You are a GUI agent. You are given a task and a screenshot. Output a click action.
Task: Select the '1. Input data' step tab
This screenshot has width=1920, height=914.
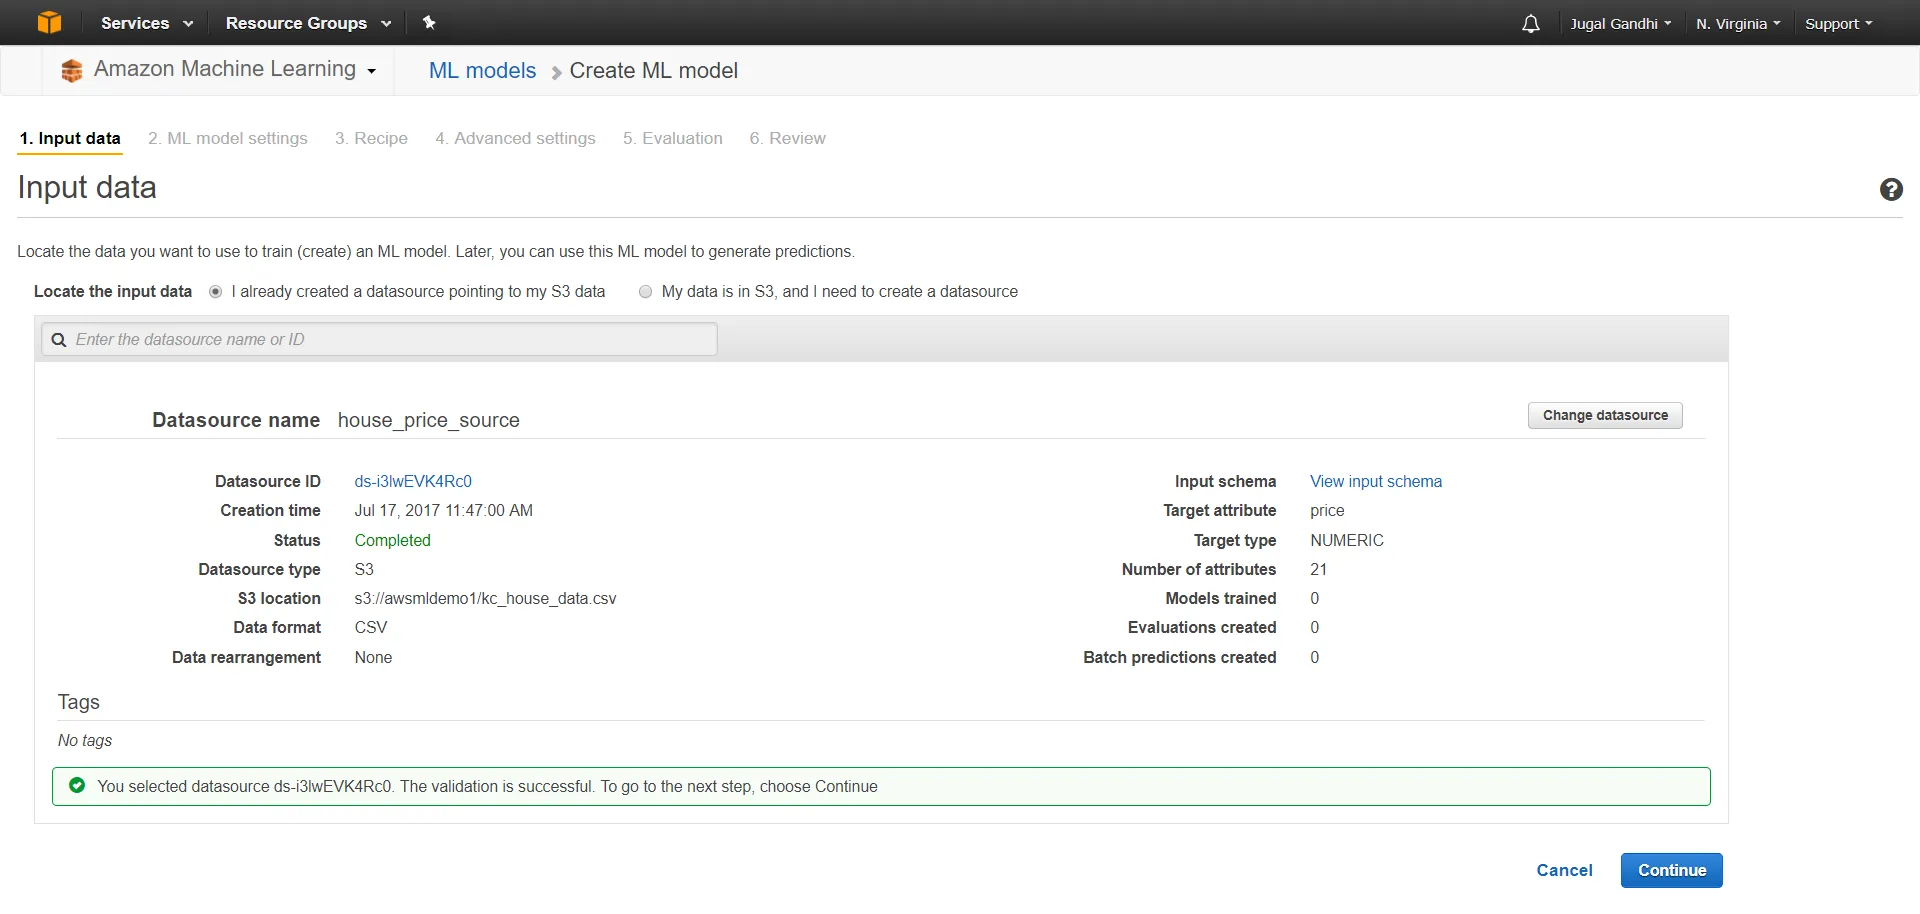[70, 138]
